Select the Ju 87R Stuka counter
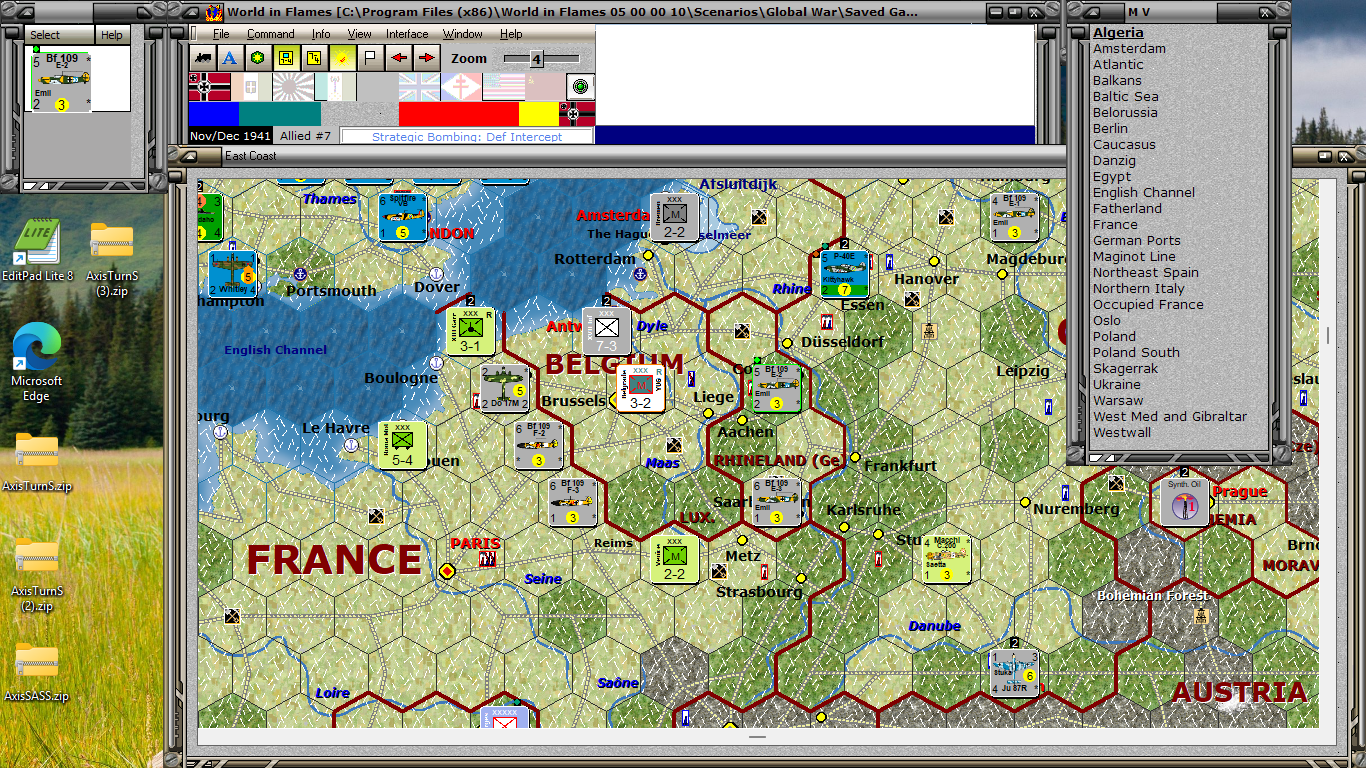Viewport: 1366px width, 768px height. [1015, 673]
